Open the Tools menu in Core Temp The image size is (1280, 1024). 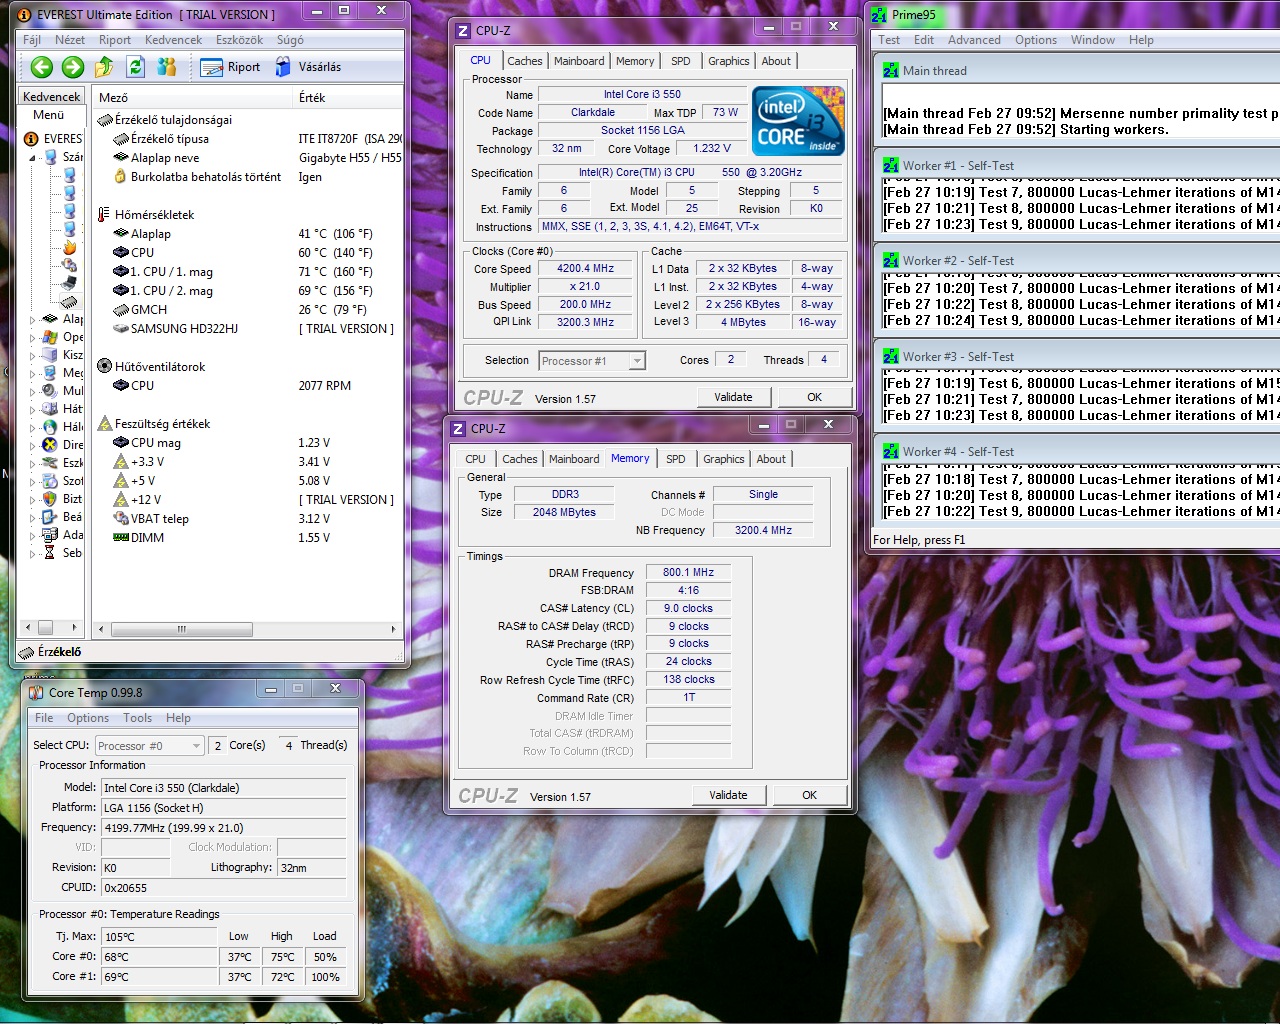(138, 718)
